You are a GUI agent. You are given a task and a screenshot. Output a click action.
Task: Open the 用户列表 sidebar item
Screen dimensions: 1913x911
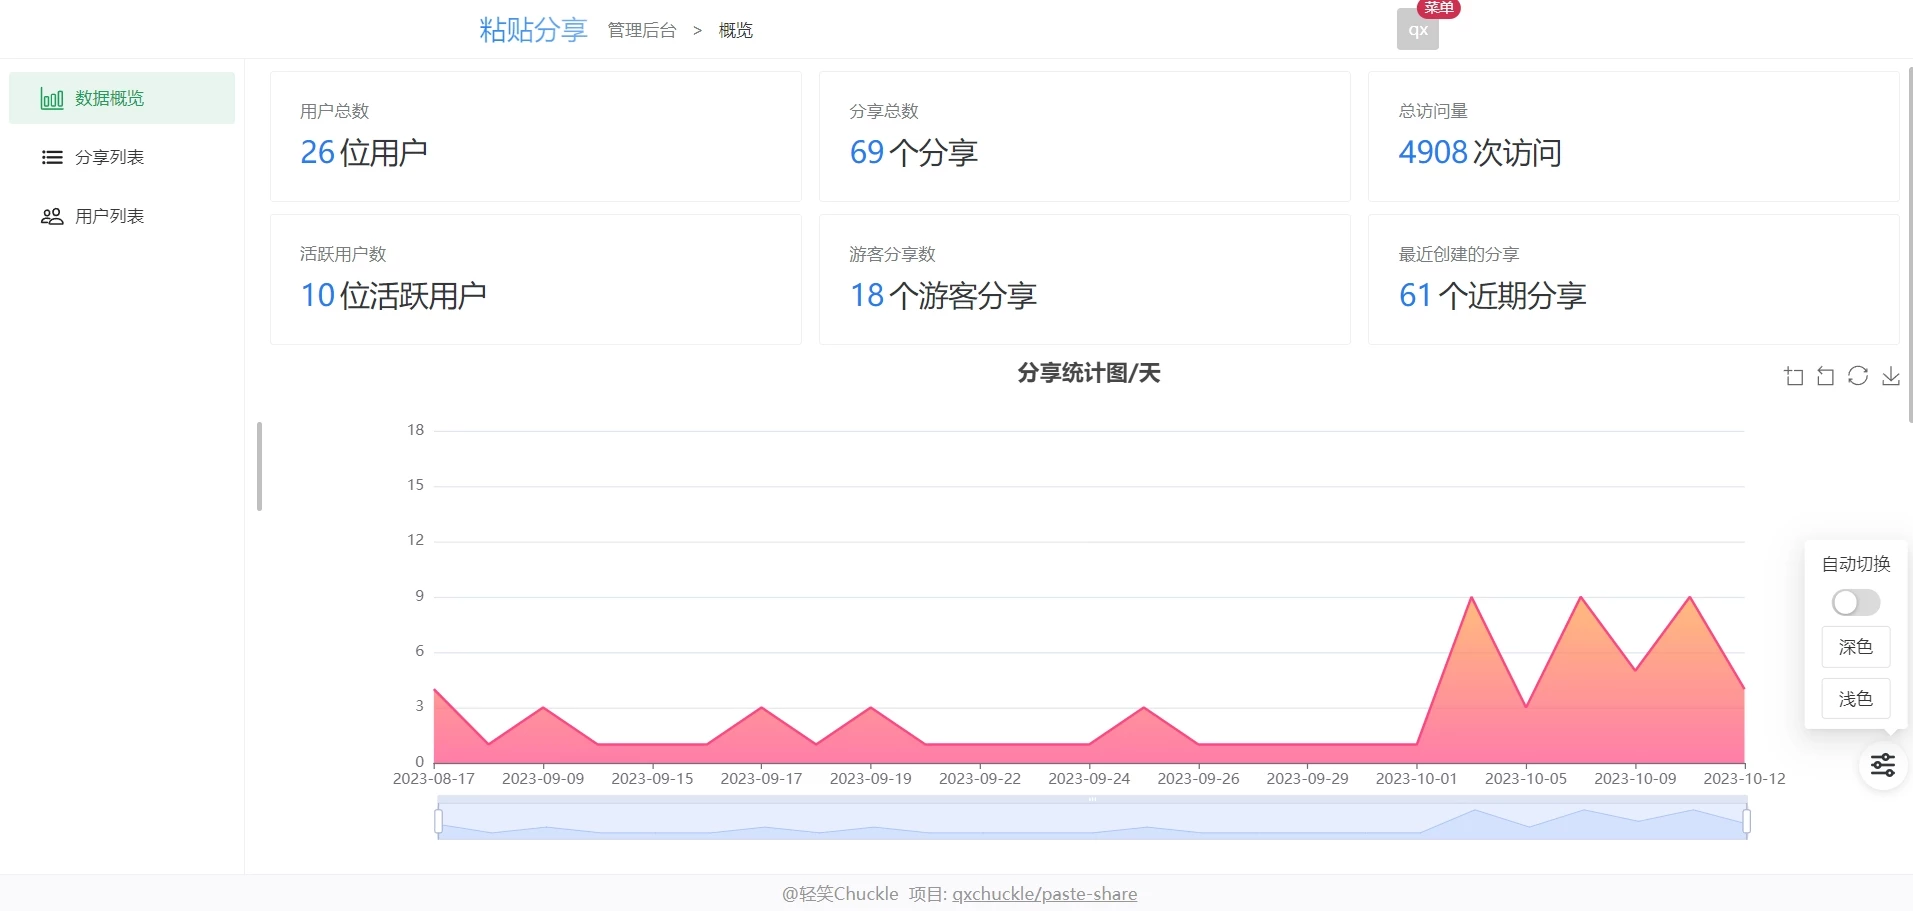[122, 216]
